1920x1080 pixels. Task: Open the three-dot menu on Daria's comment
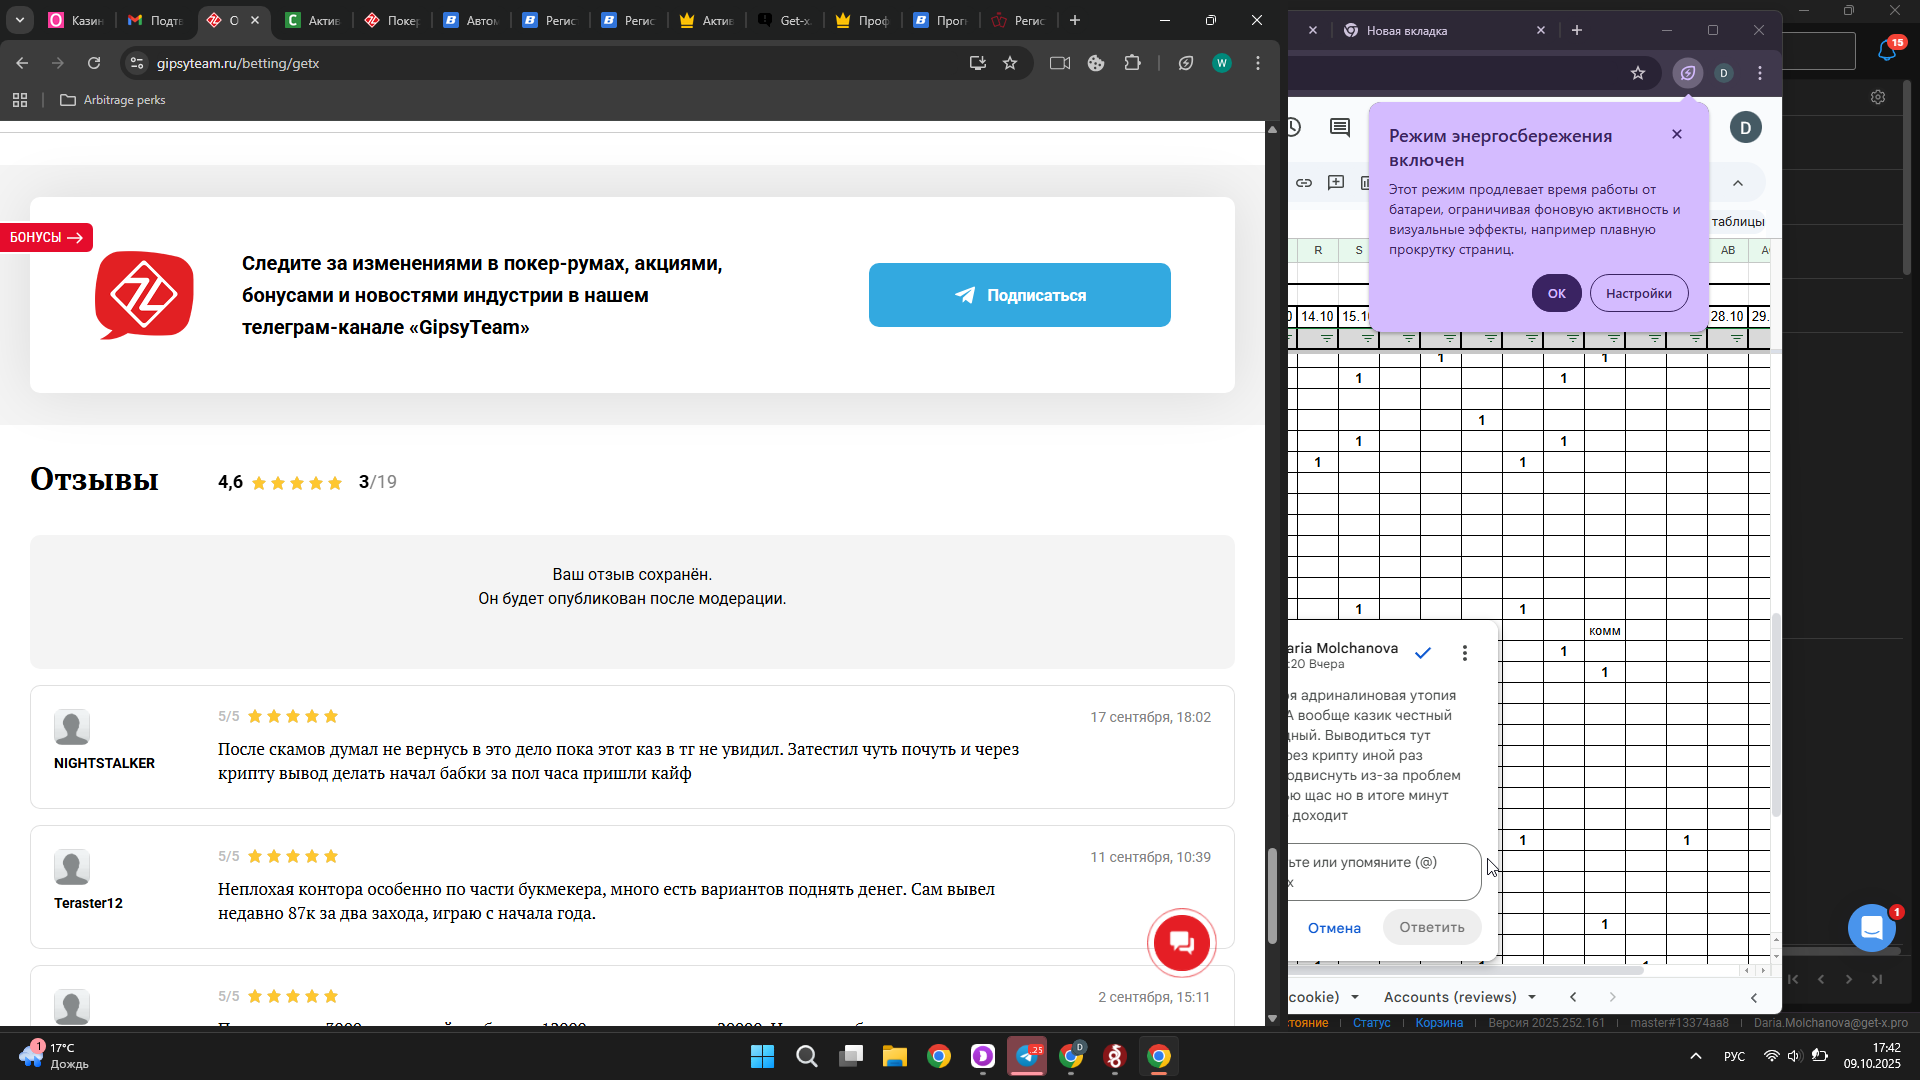click(1465, 653)
